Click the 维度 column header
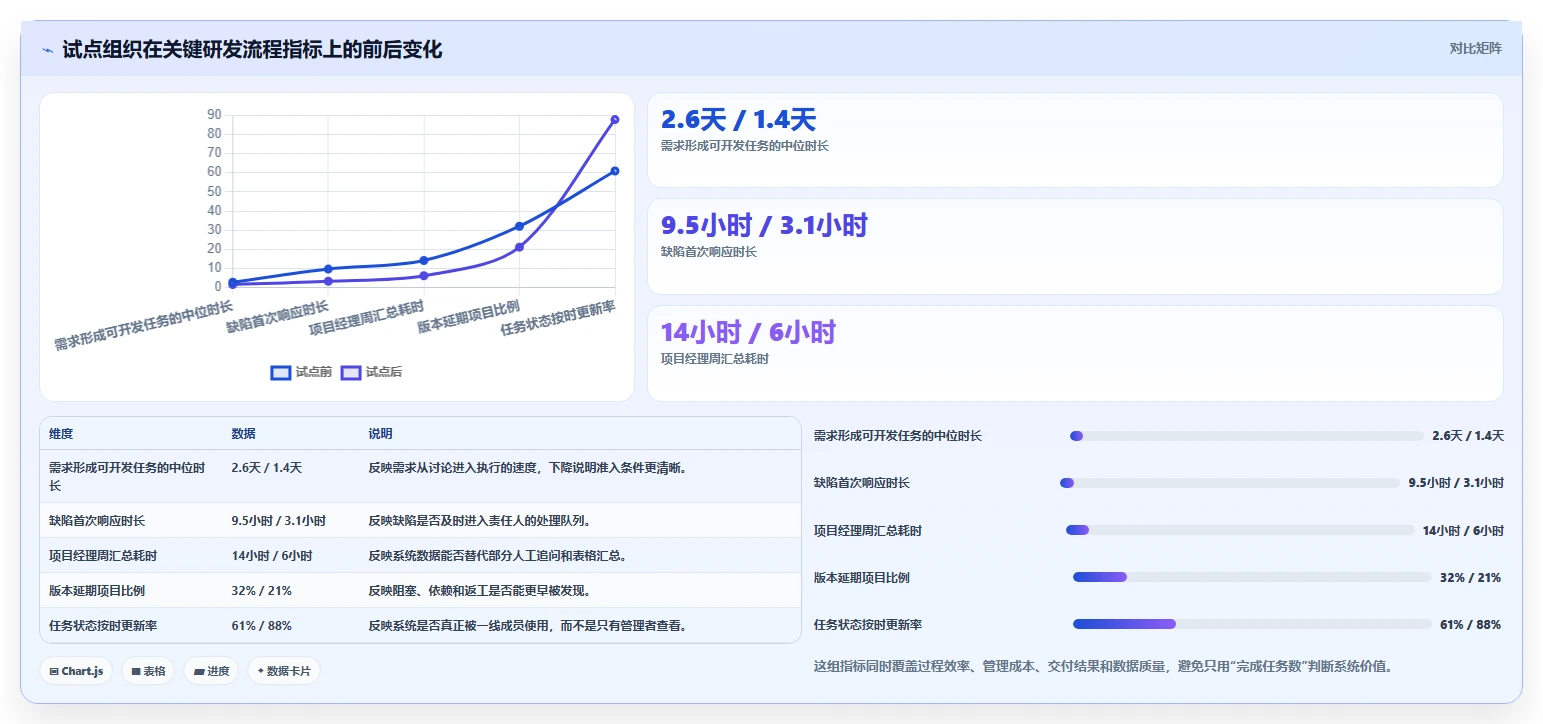The image size is (1543, 724). pyautogui.click(x=61, y=434)
